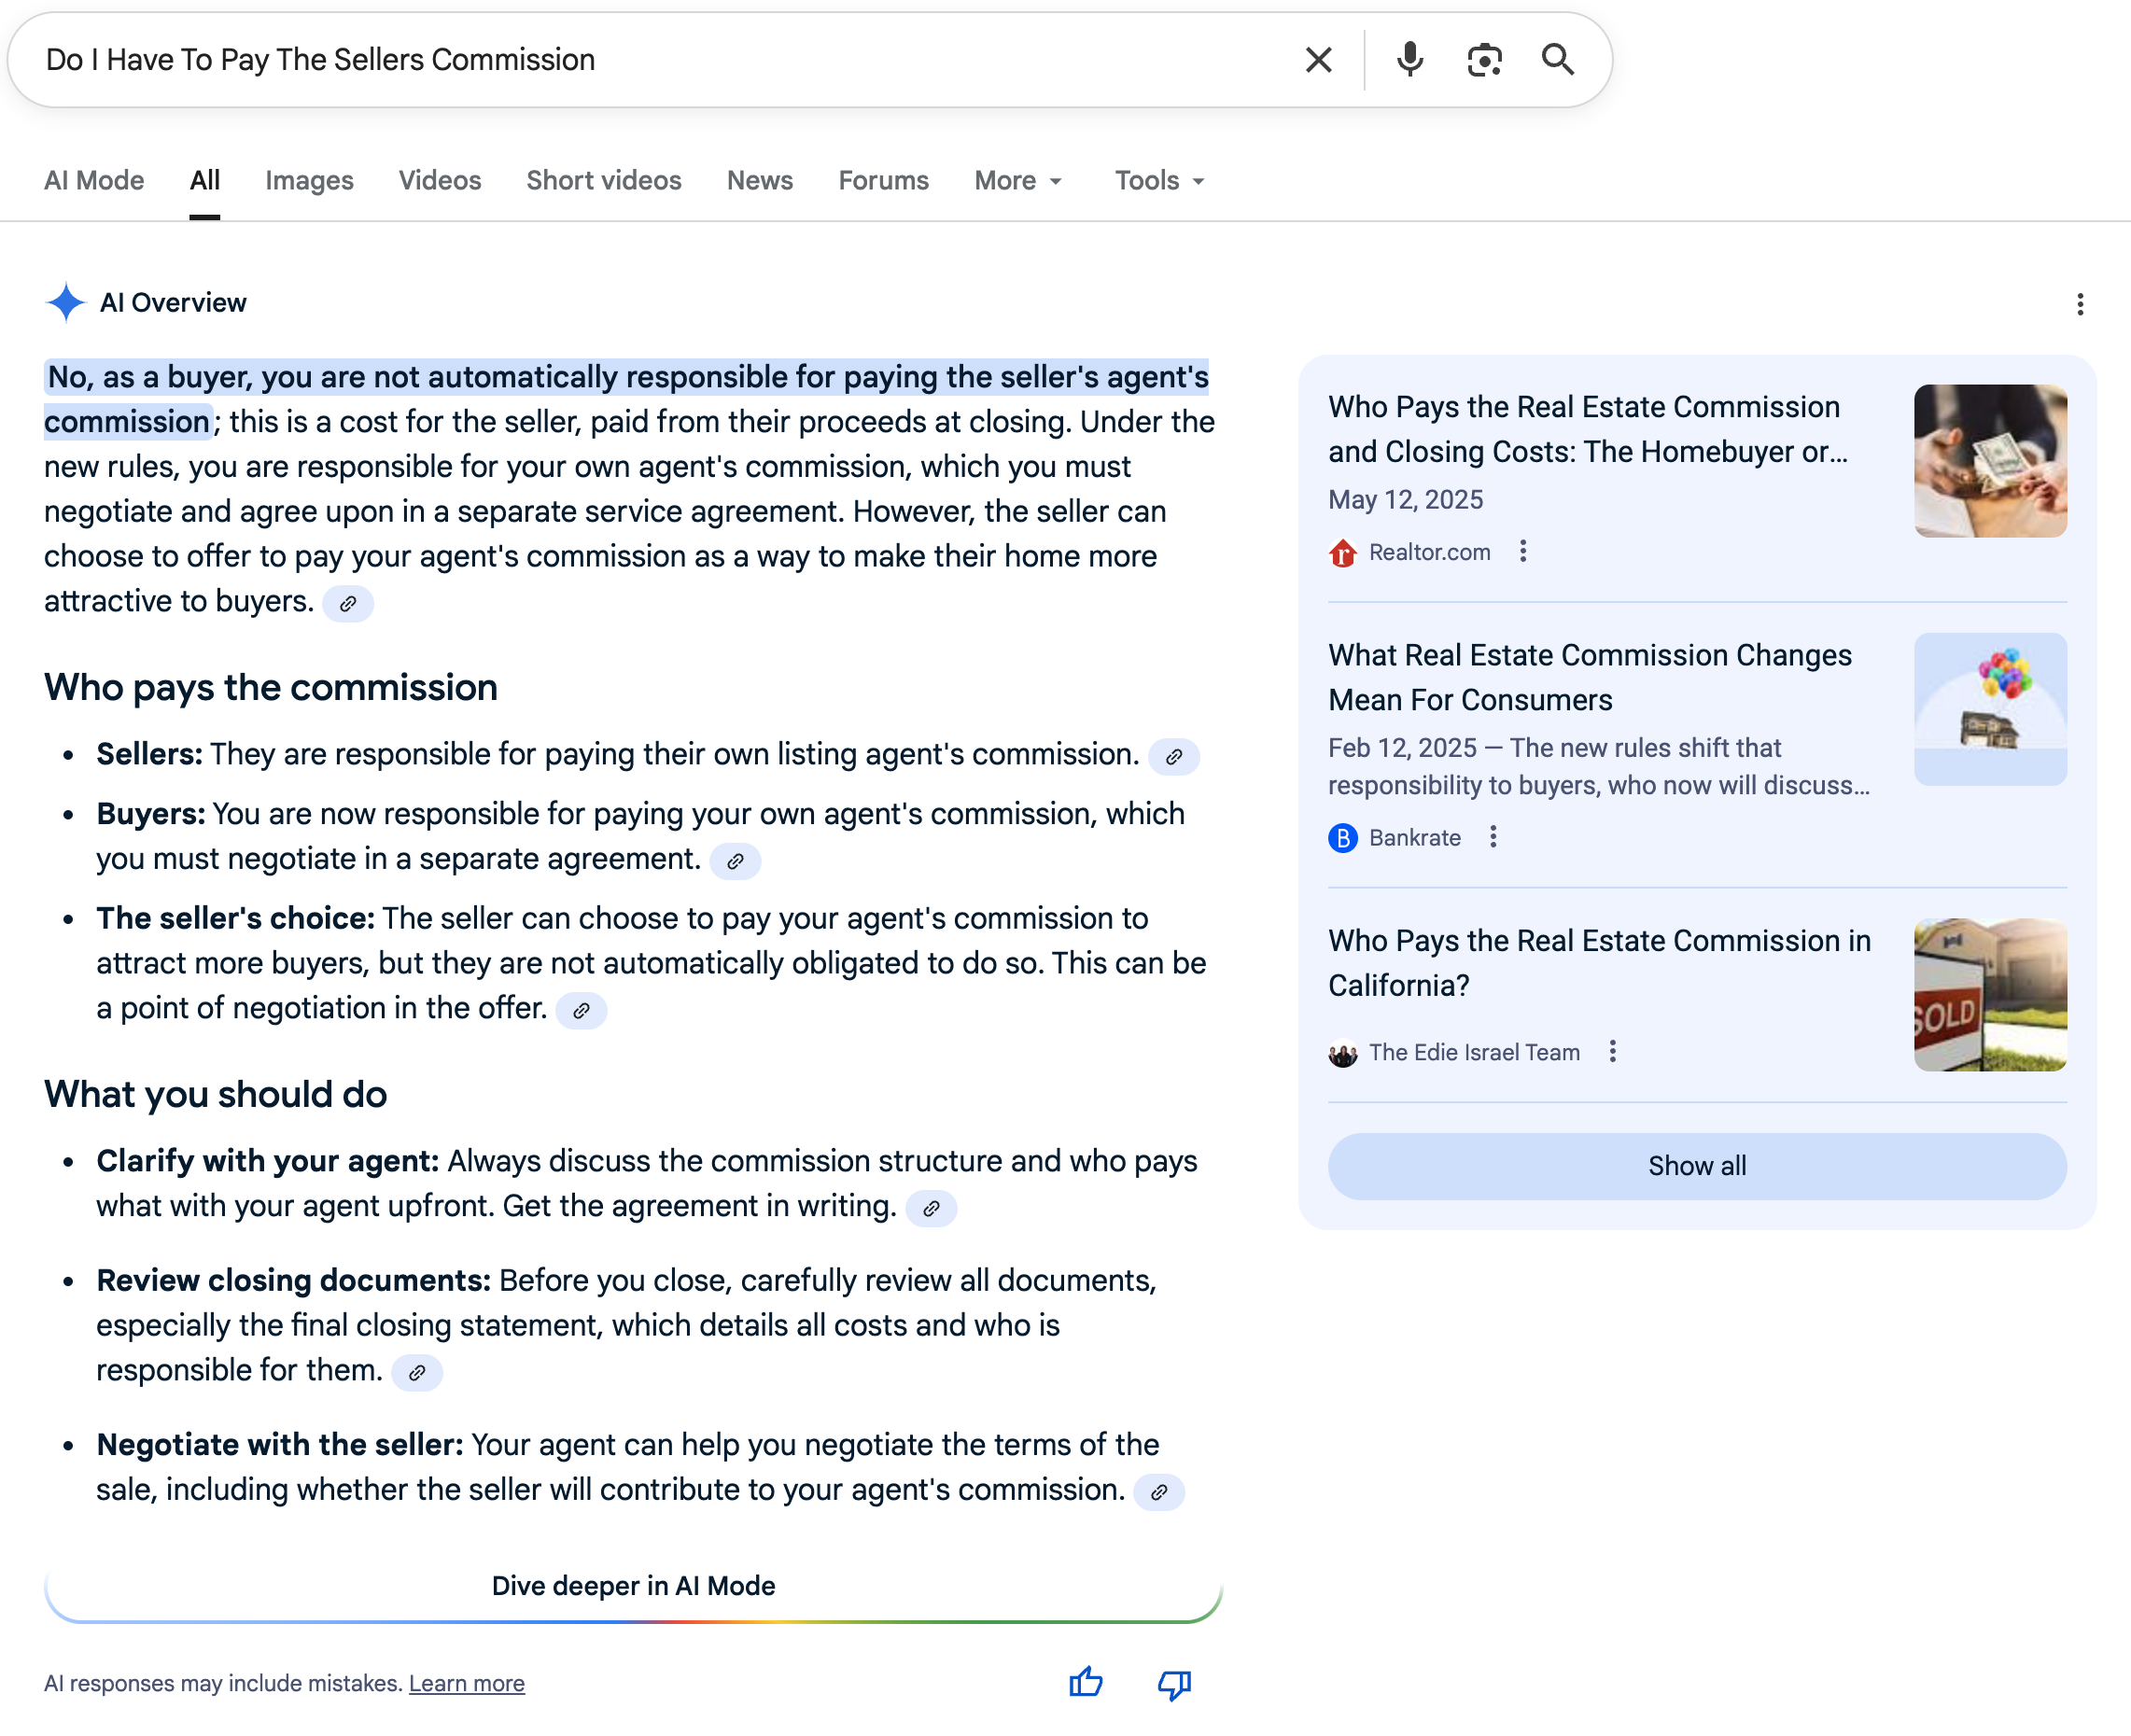The width and height of the screenshot is (2131, 1736).
Task: Give thumbs up on the AI response
Action: [1086, 1682]
